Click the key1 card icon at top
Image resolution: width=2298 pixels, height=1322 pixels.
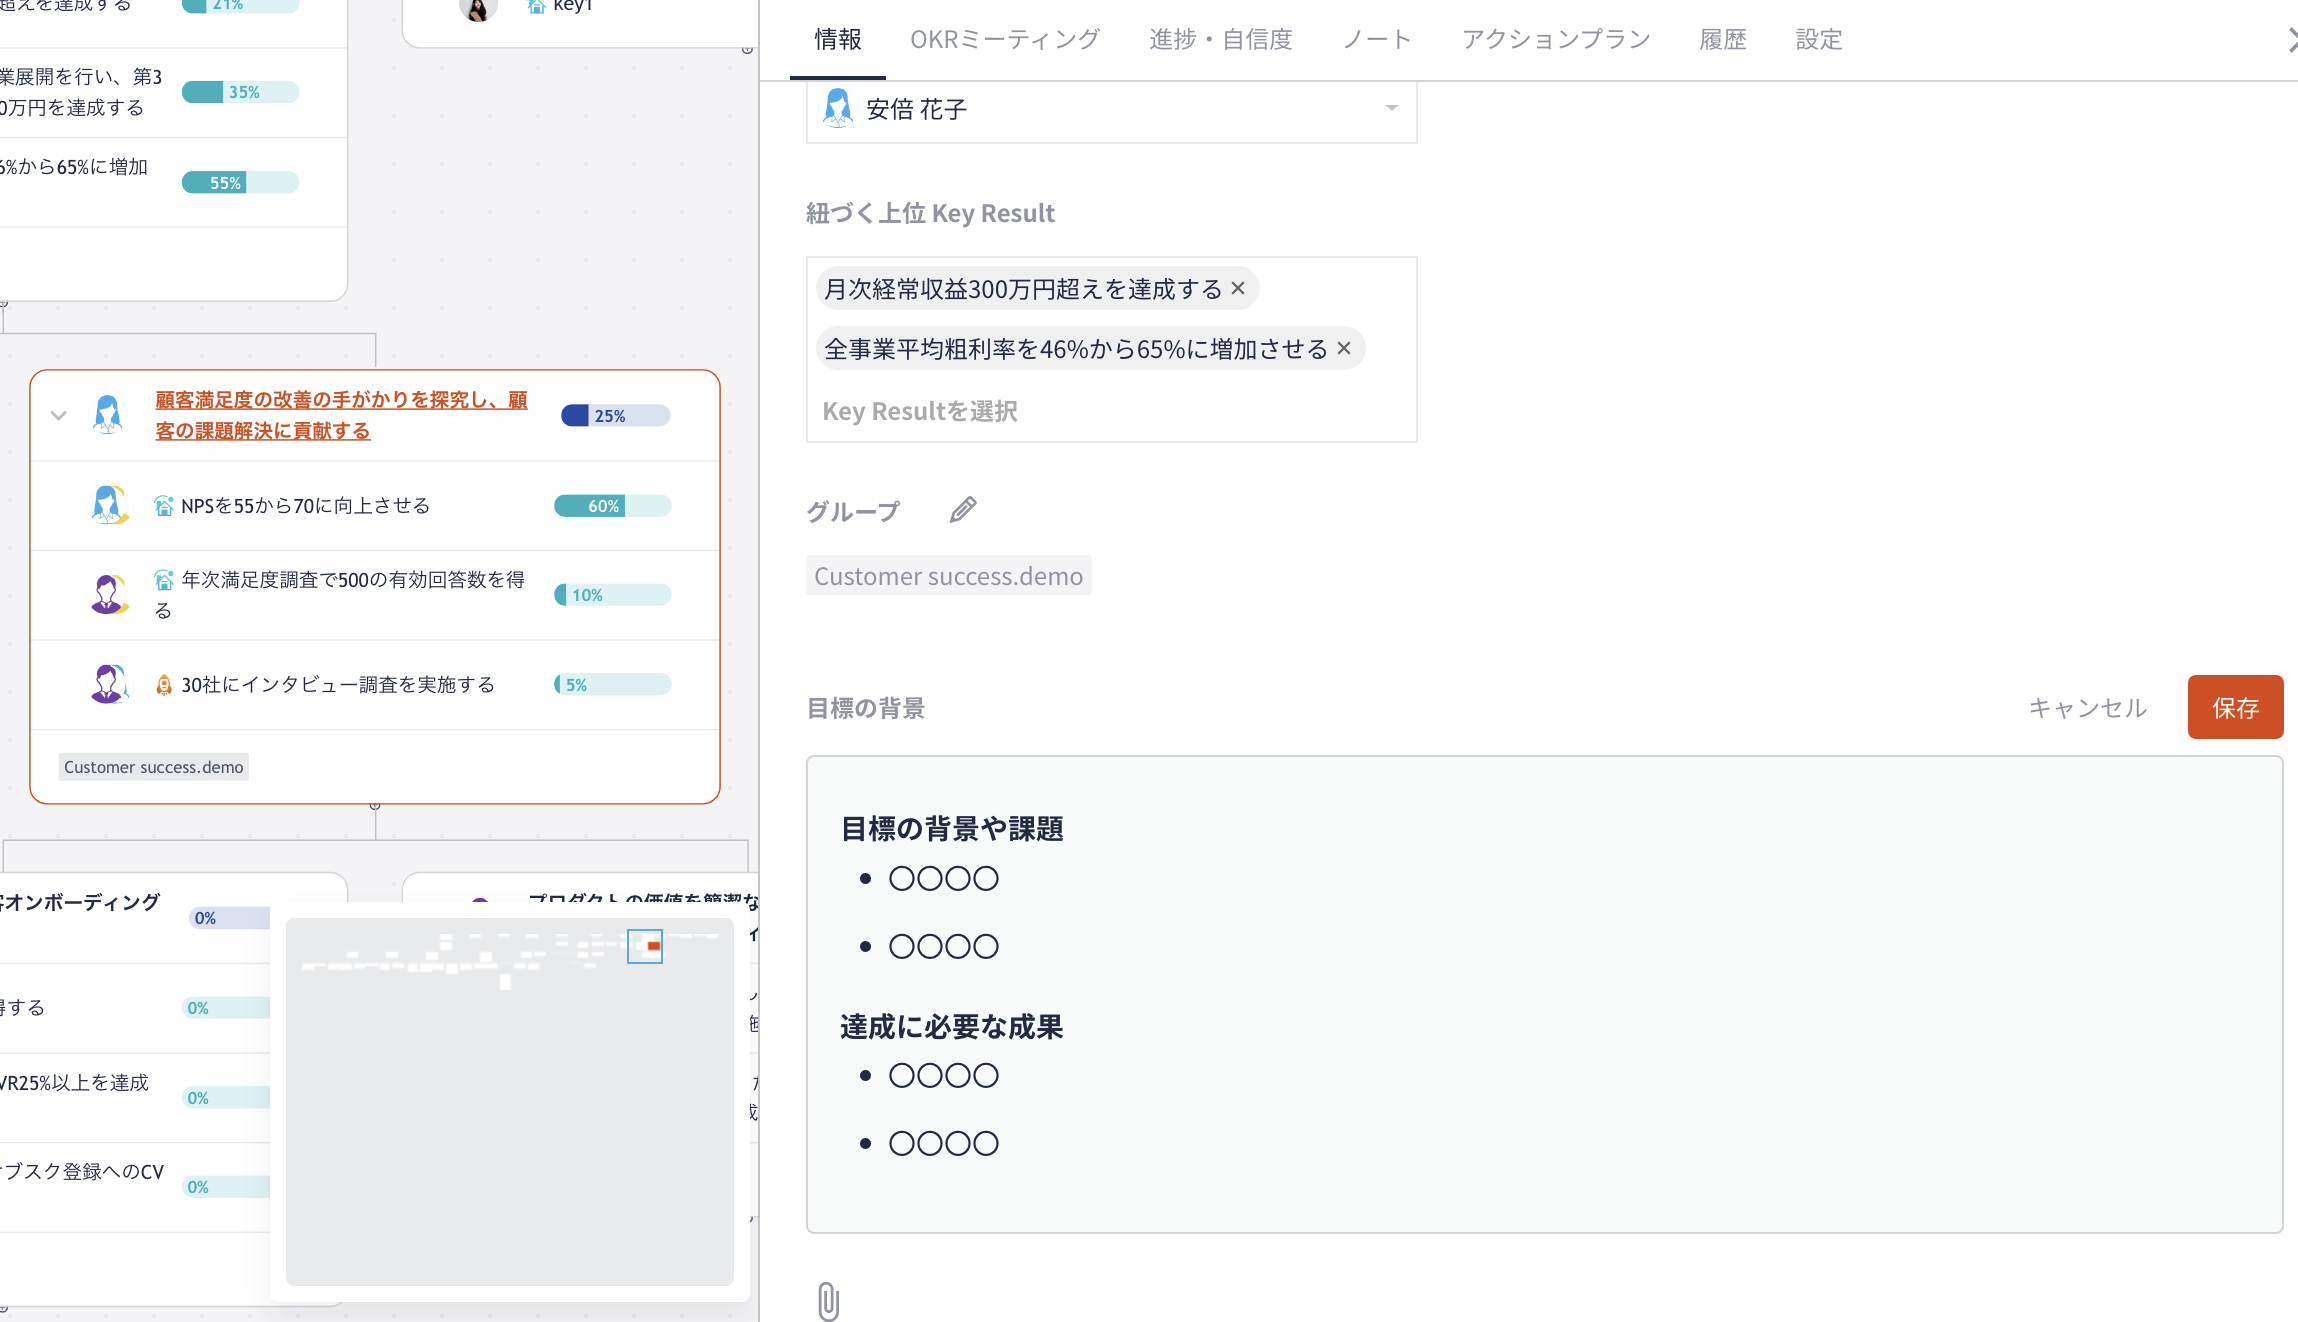click(x=536, y=6)
